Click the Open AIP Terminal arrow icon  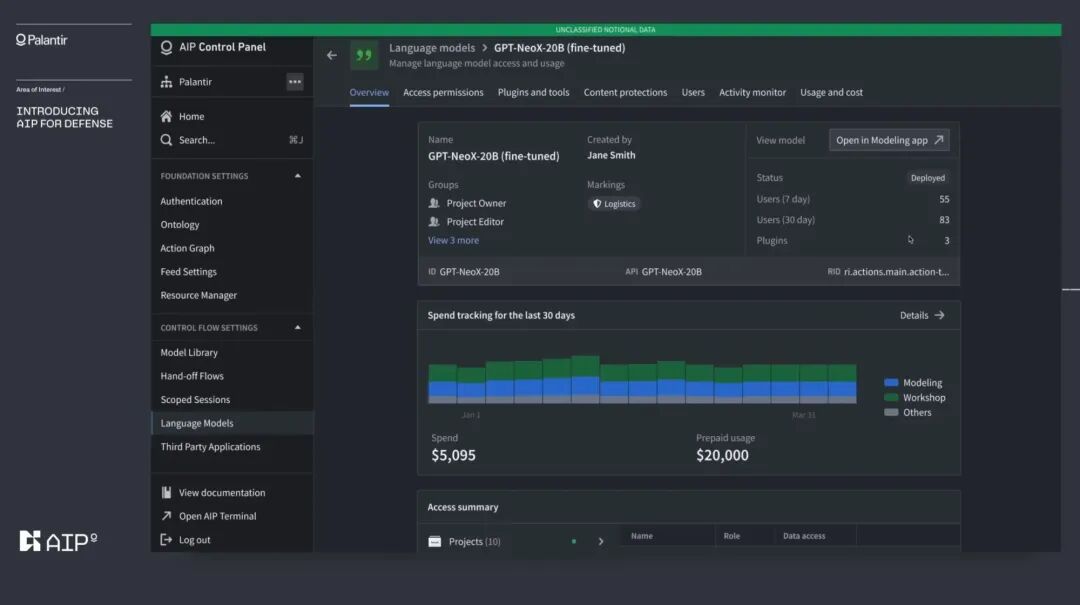[166, 516]
